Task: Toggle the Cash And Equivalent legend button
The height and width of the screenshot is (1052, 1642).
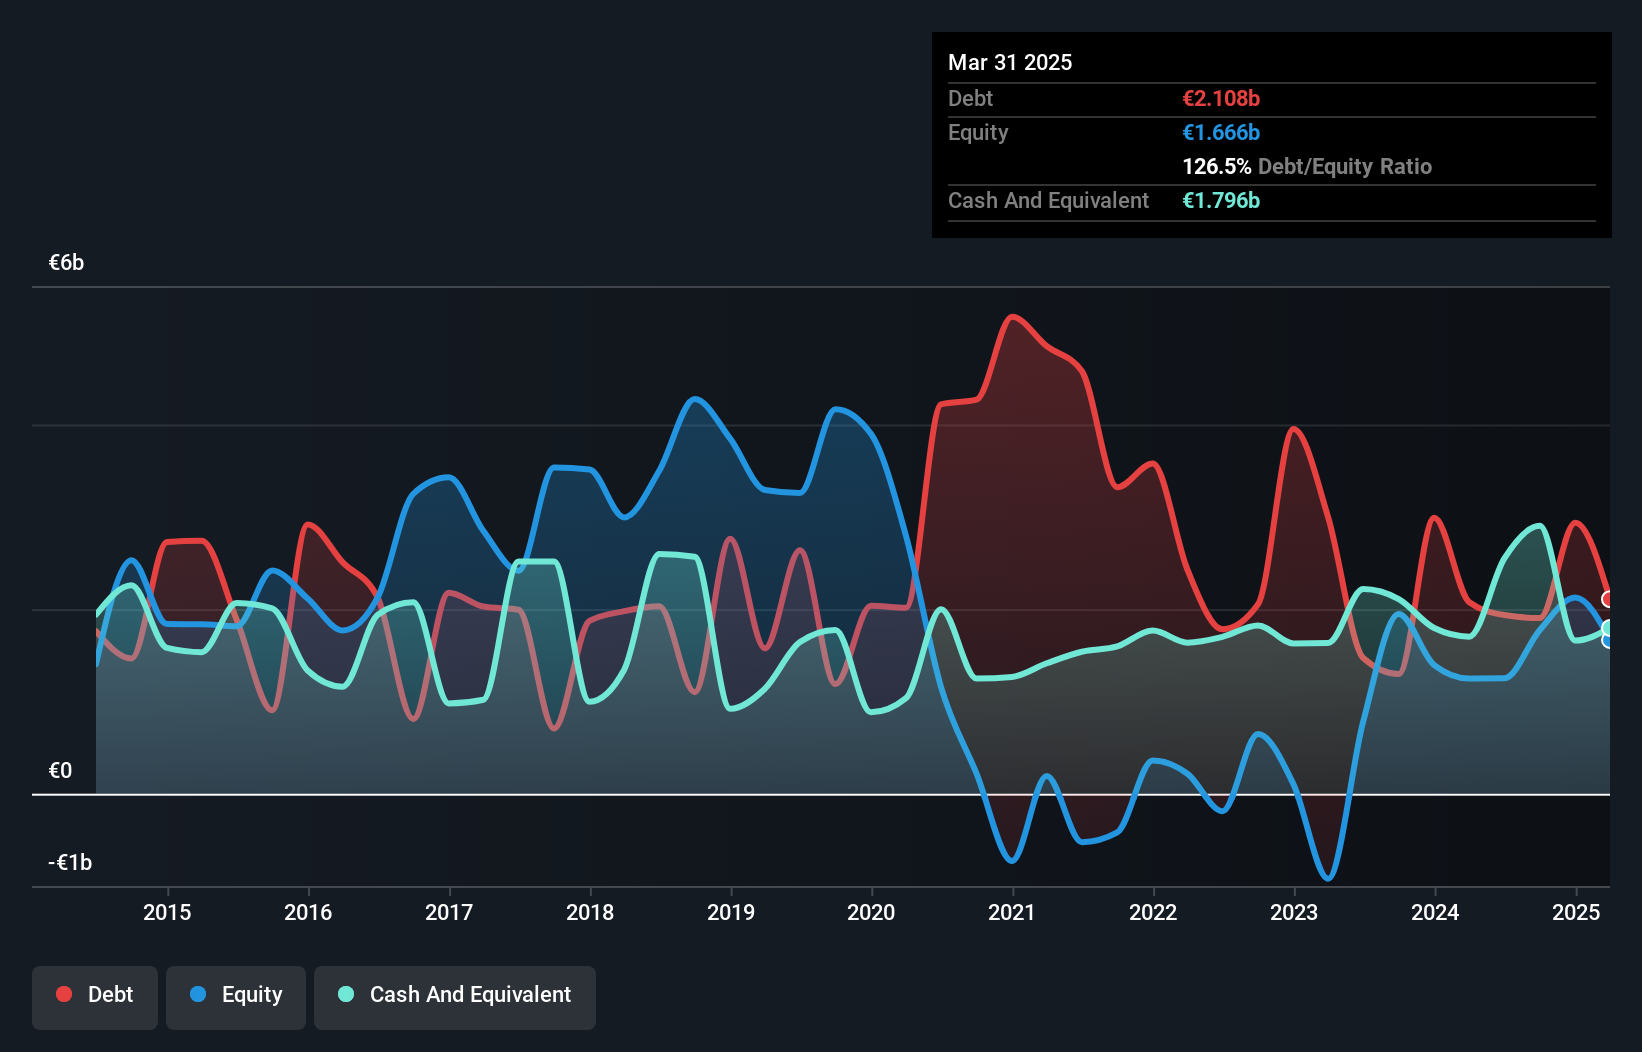Action: (x=455, y=997)
